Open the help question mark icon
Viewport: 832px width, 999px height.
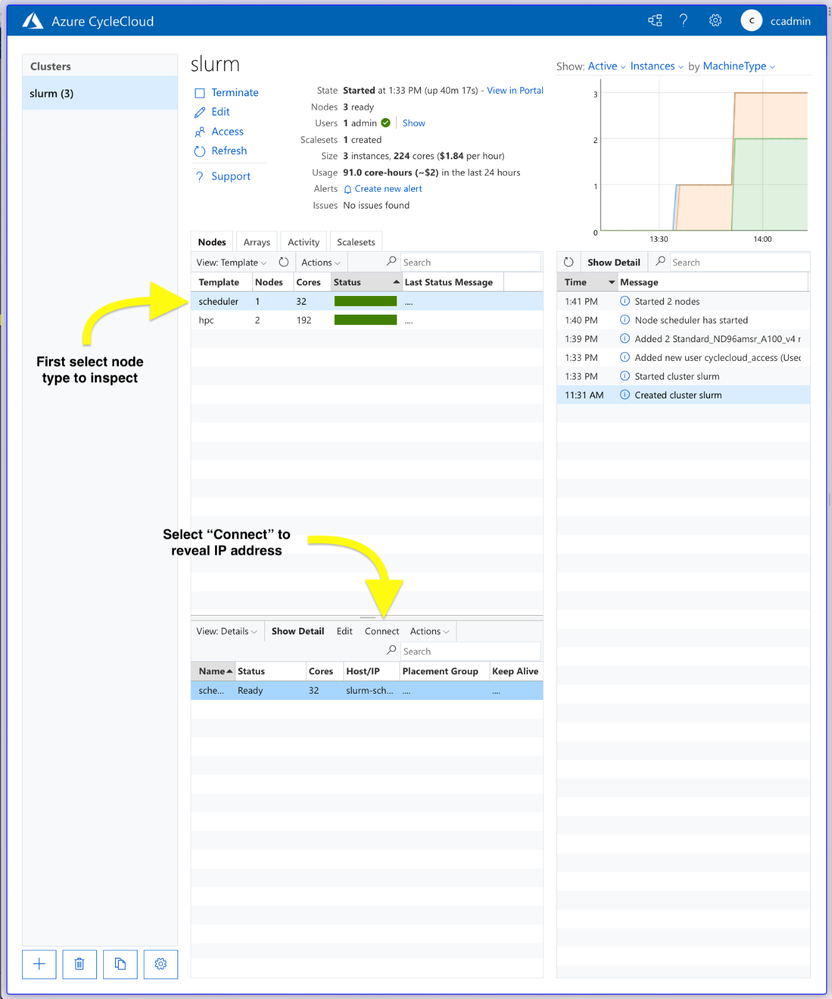tap(684, 20)
